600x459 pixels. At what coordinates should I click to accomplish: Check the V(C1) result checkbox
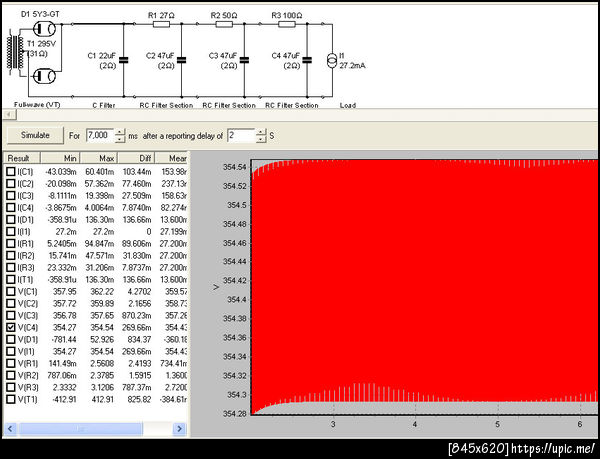(x=11, y=291)
